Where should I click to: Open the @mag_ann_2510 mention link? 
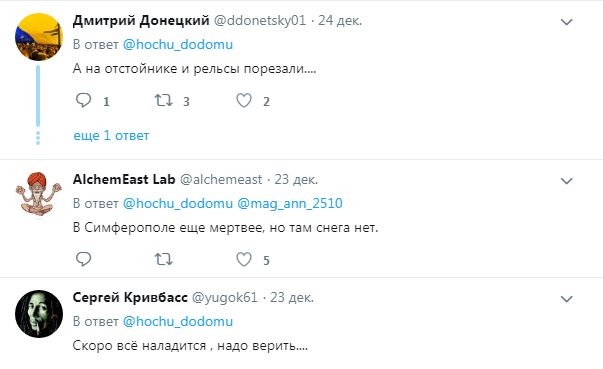coord(290,203)
